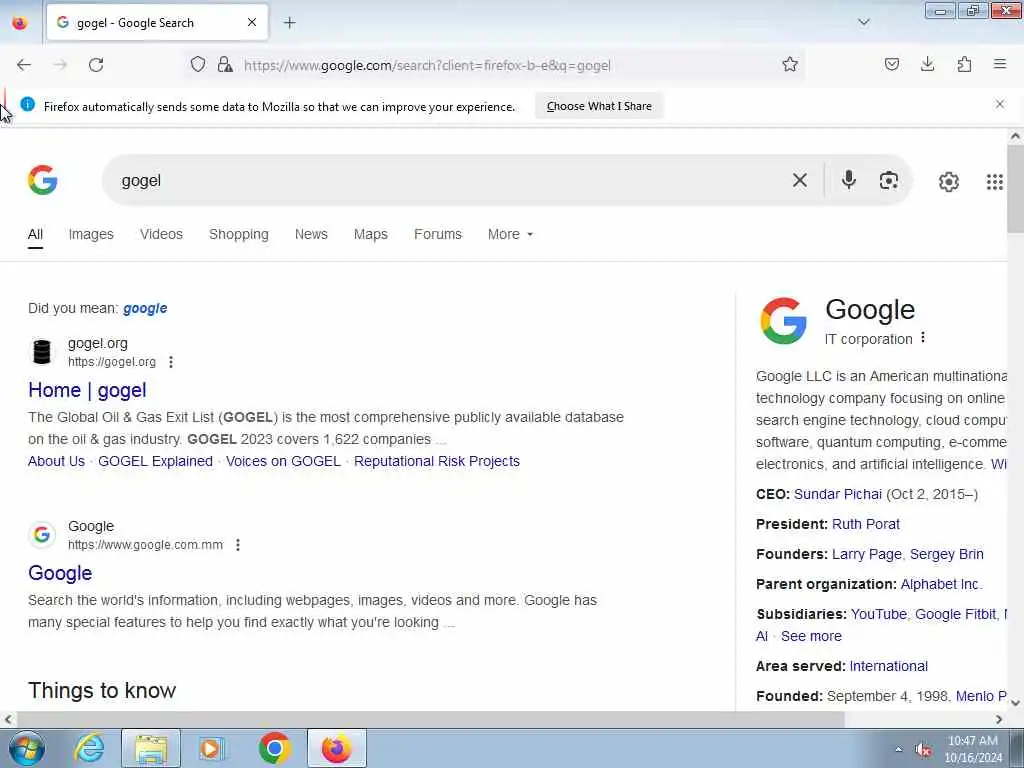Open the Google apps grid icon

coord(994,182)
